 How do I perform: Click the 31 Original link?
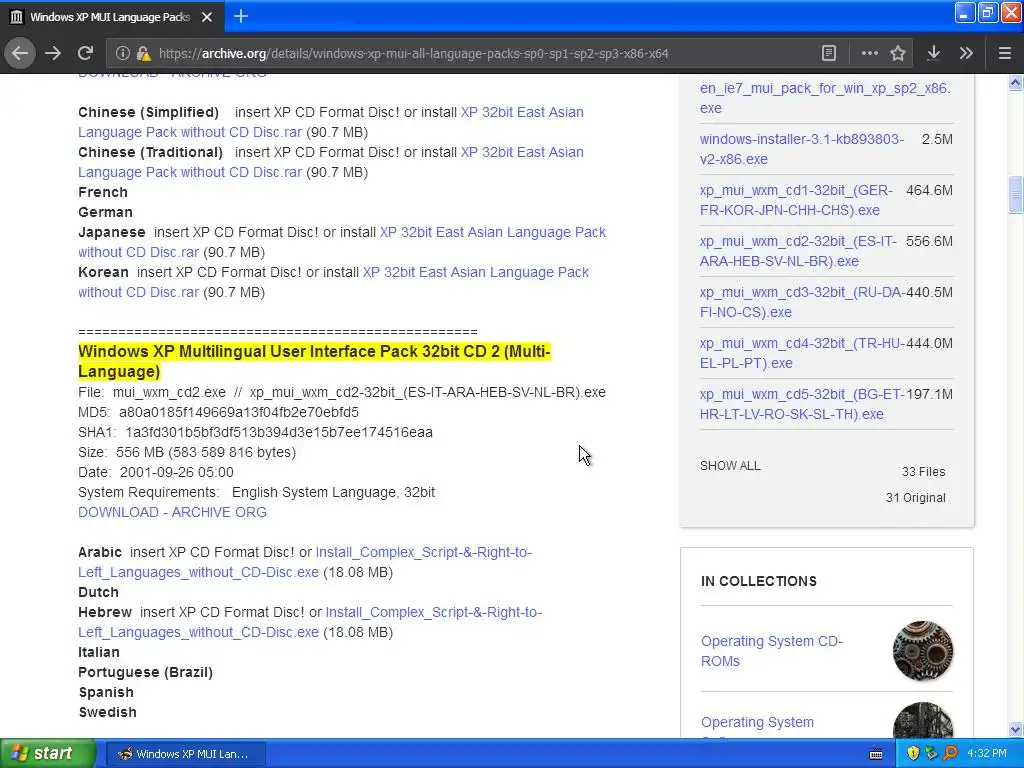click(915, 498)
